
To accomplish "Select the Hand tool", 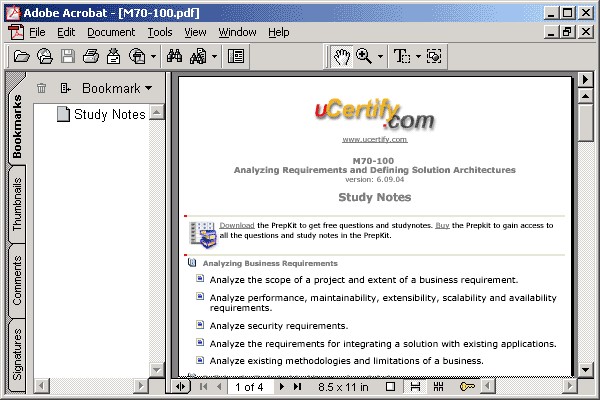I will [341, 57].
